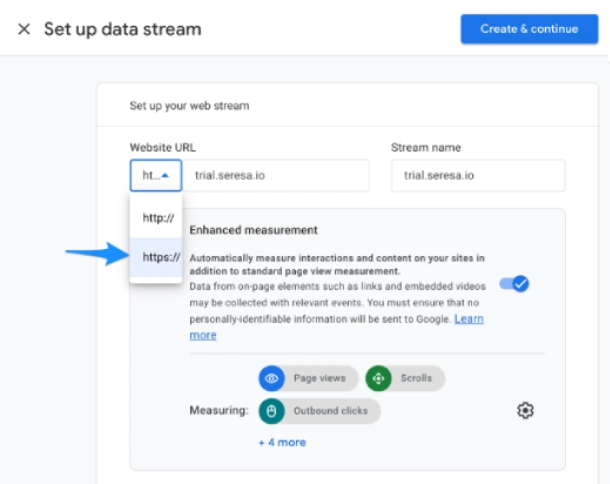The height and width of the screenshot is (484, 610).
Task: Click the Set up data stream title
Action: 123,29
